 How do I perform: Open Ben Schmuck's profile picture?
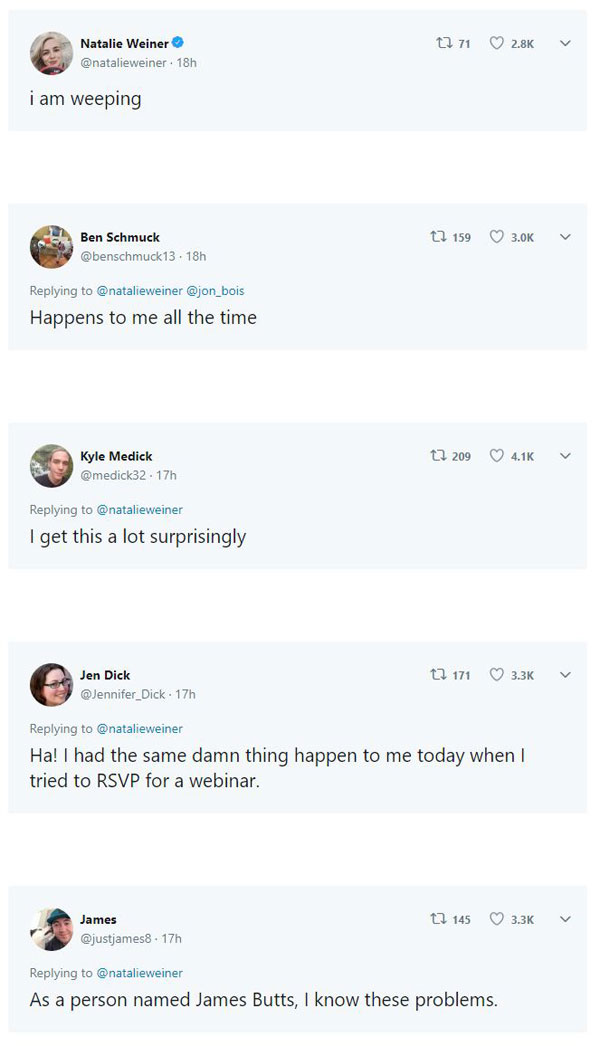(51, 247)
